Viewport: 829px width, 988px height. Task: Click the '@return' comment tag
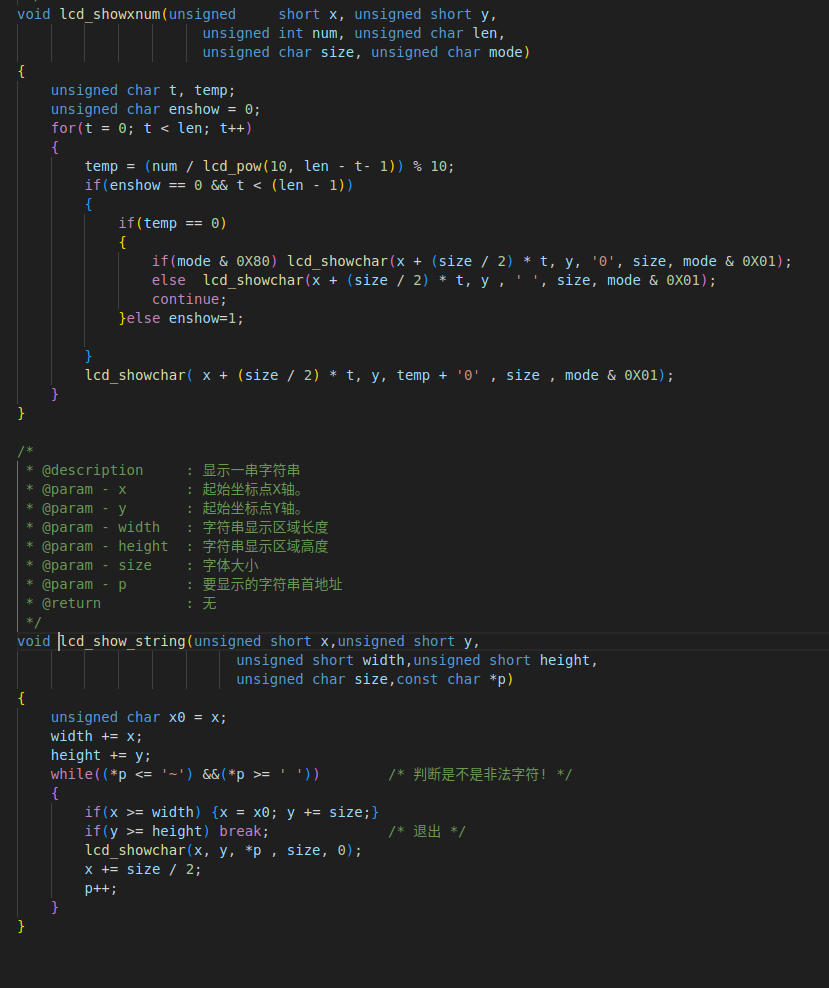click(x=71, y=603)
